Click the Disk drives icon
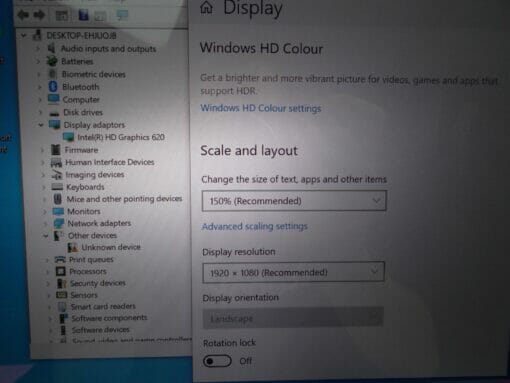Screen dimensions: 510x383 coord(54,113)
